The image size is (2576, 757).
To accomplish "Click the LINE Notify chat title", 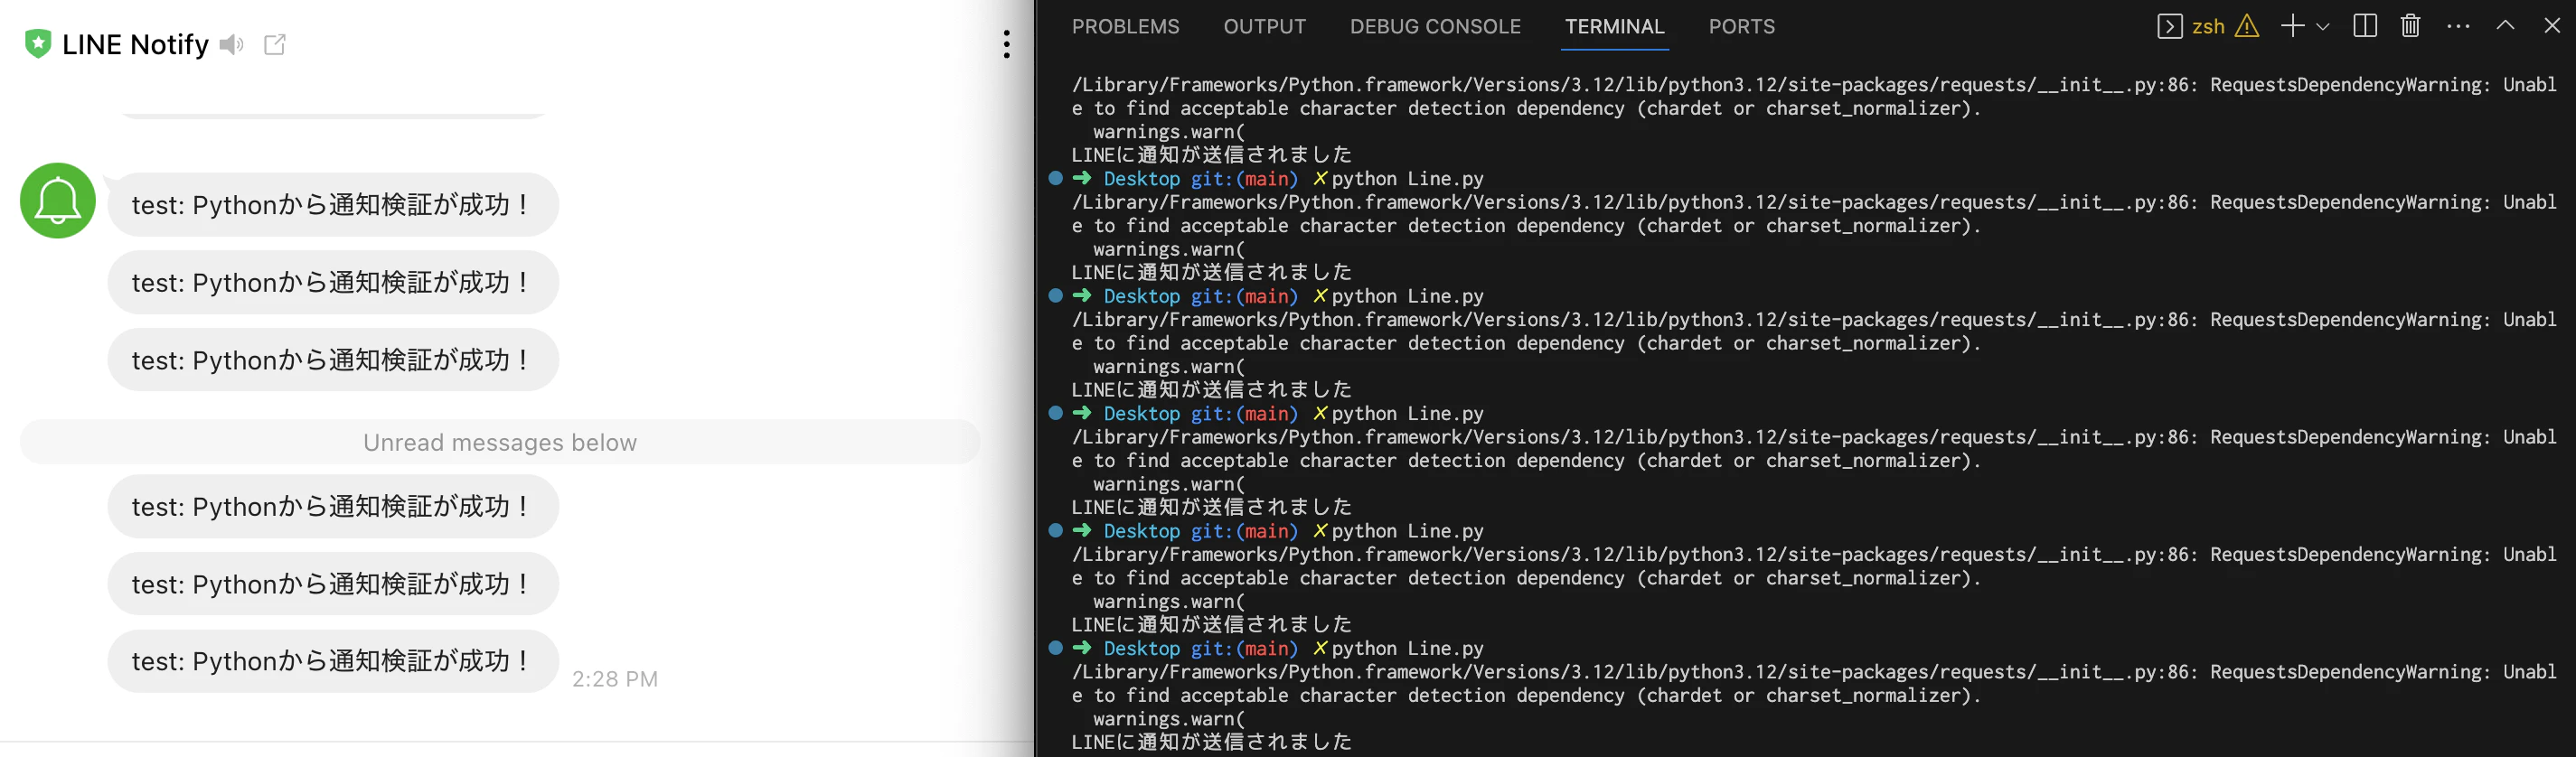I will (x=135, y=44).
